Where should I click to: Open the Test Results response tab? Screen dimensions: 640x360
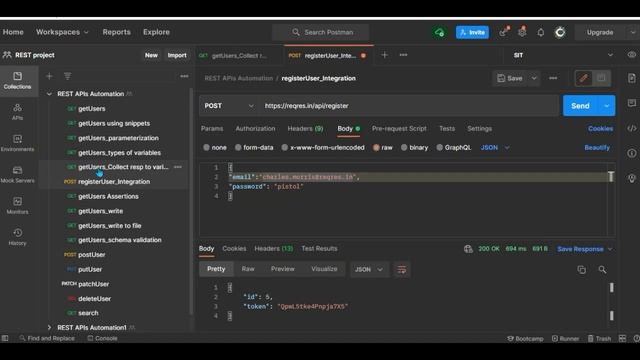point(319,248)
